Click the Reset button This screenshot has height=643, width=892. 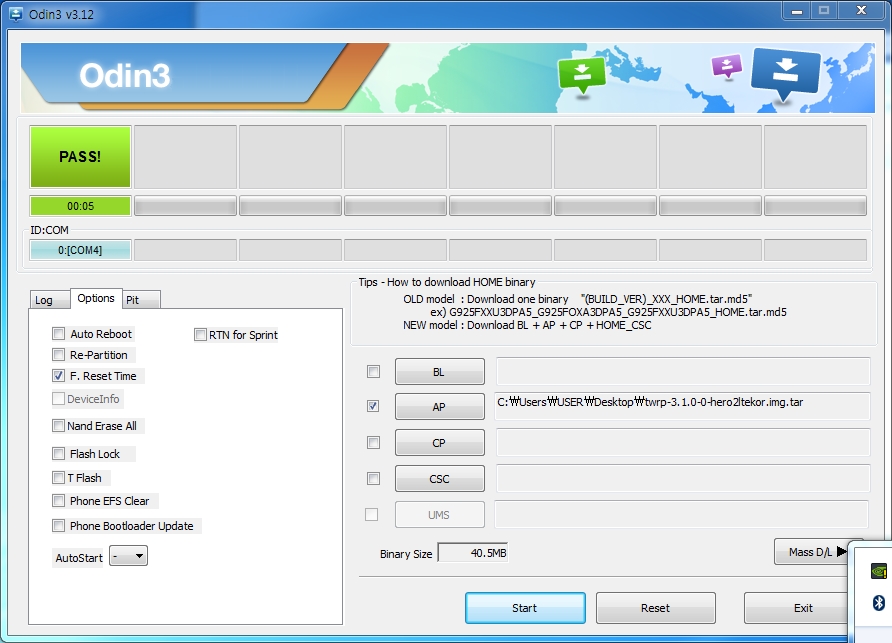click(x=656, y=608)
